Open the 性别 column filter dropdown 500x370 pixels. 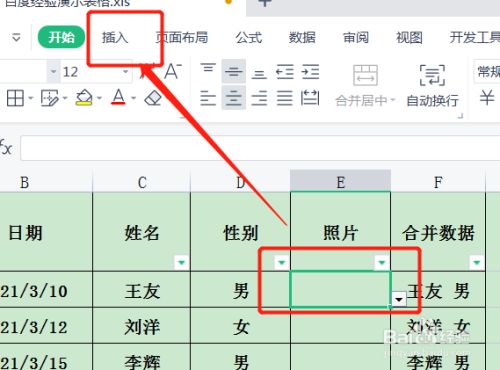point(282,262)
